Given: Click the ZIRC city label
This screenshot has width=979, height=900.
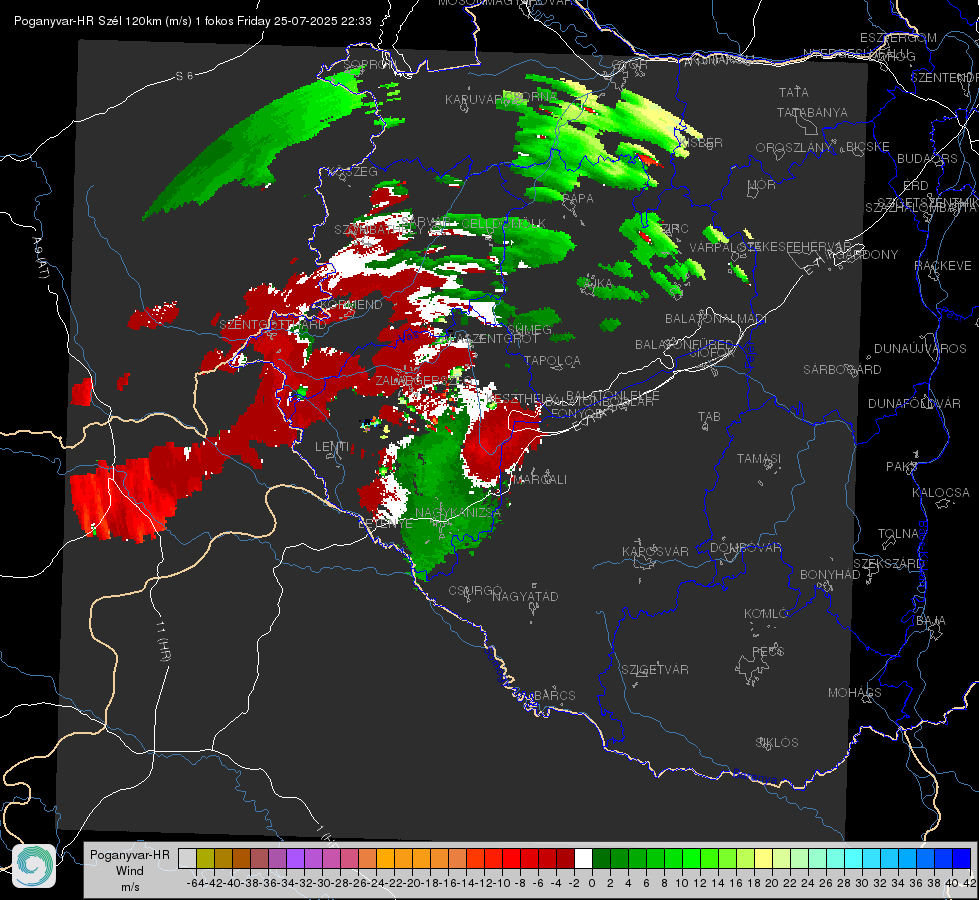Looking at the screenshot, I should (674, 229).
